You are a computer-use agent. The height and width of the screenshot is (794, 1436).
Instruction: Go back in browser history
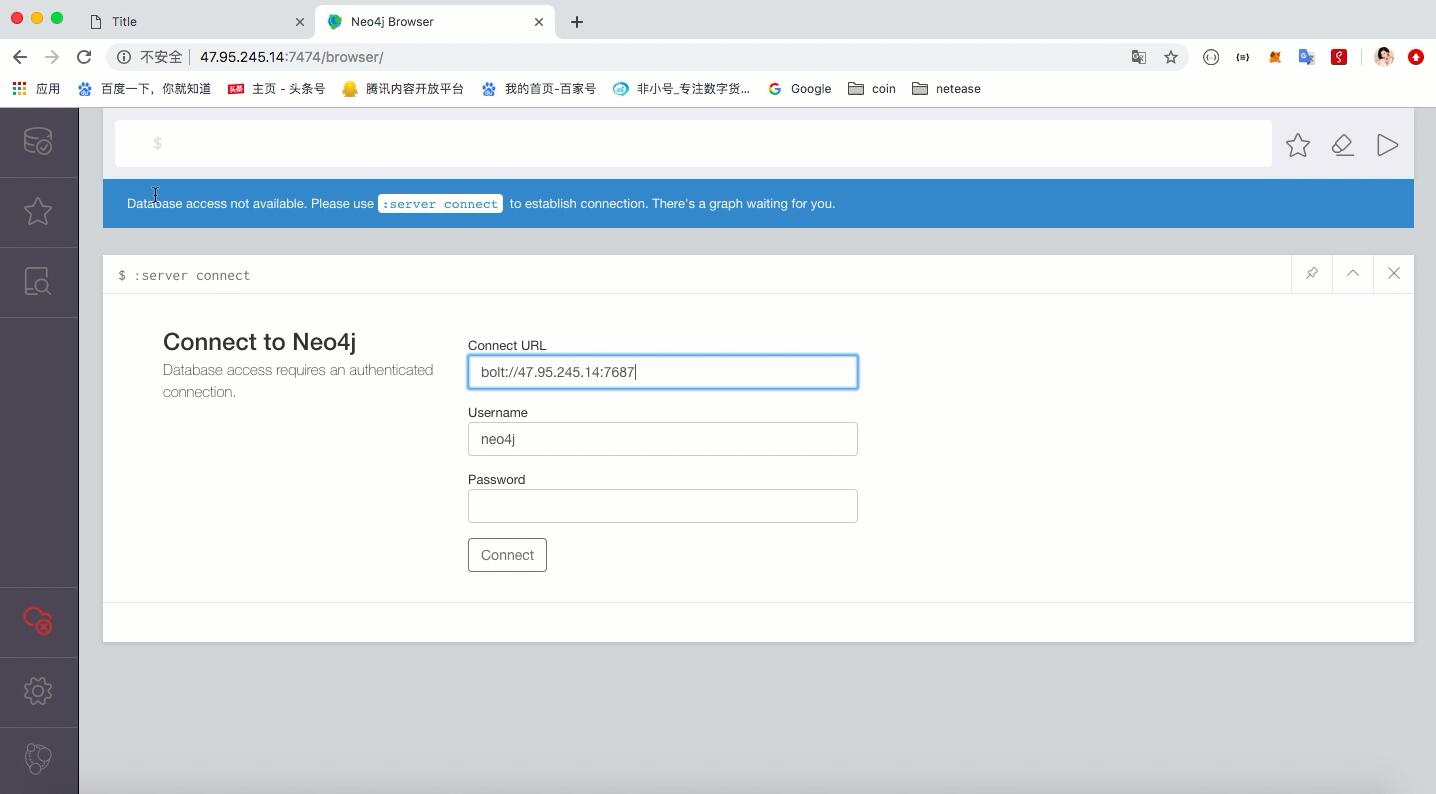tap(20, 57)
